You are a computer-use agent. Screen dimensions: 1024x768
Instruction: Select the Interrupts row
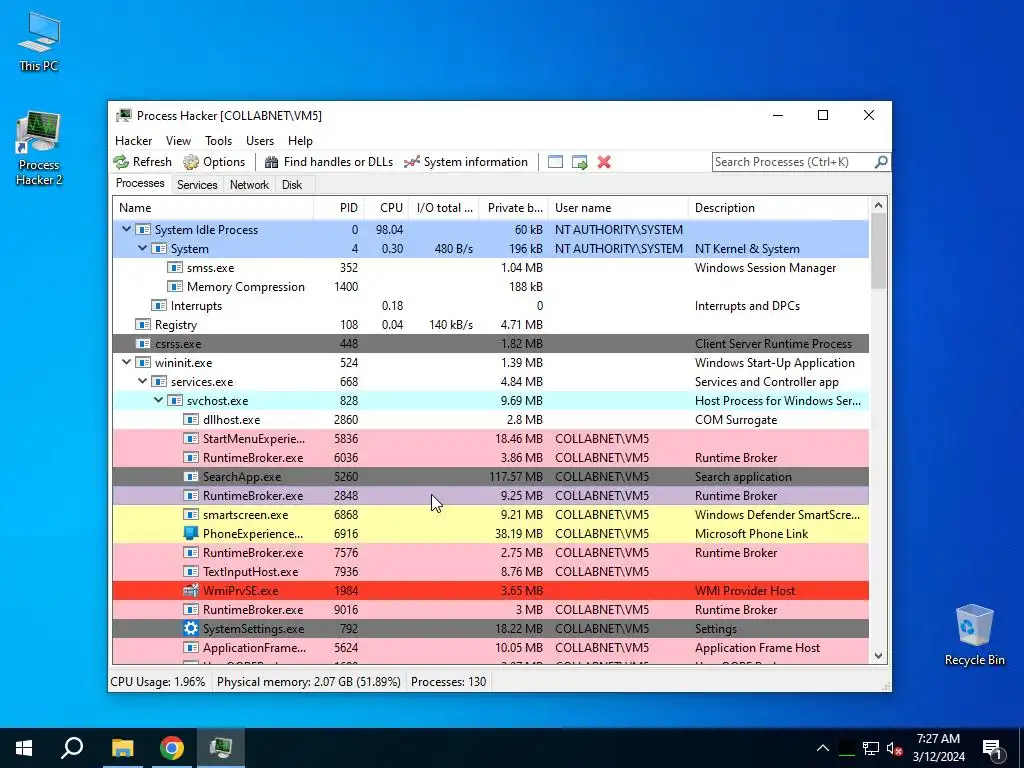pyautogui.click(x=491, y=306)
